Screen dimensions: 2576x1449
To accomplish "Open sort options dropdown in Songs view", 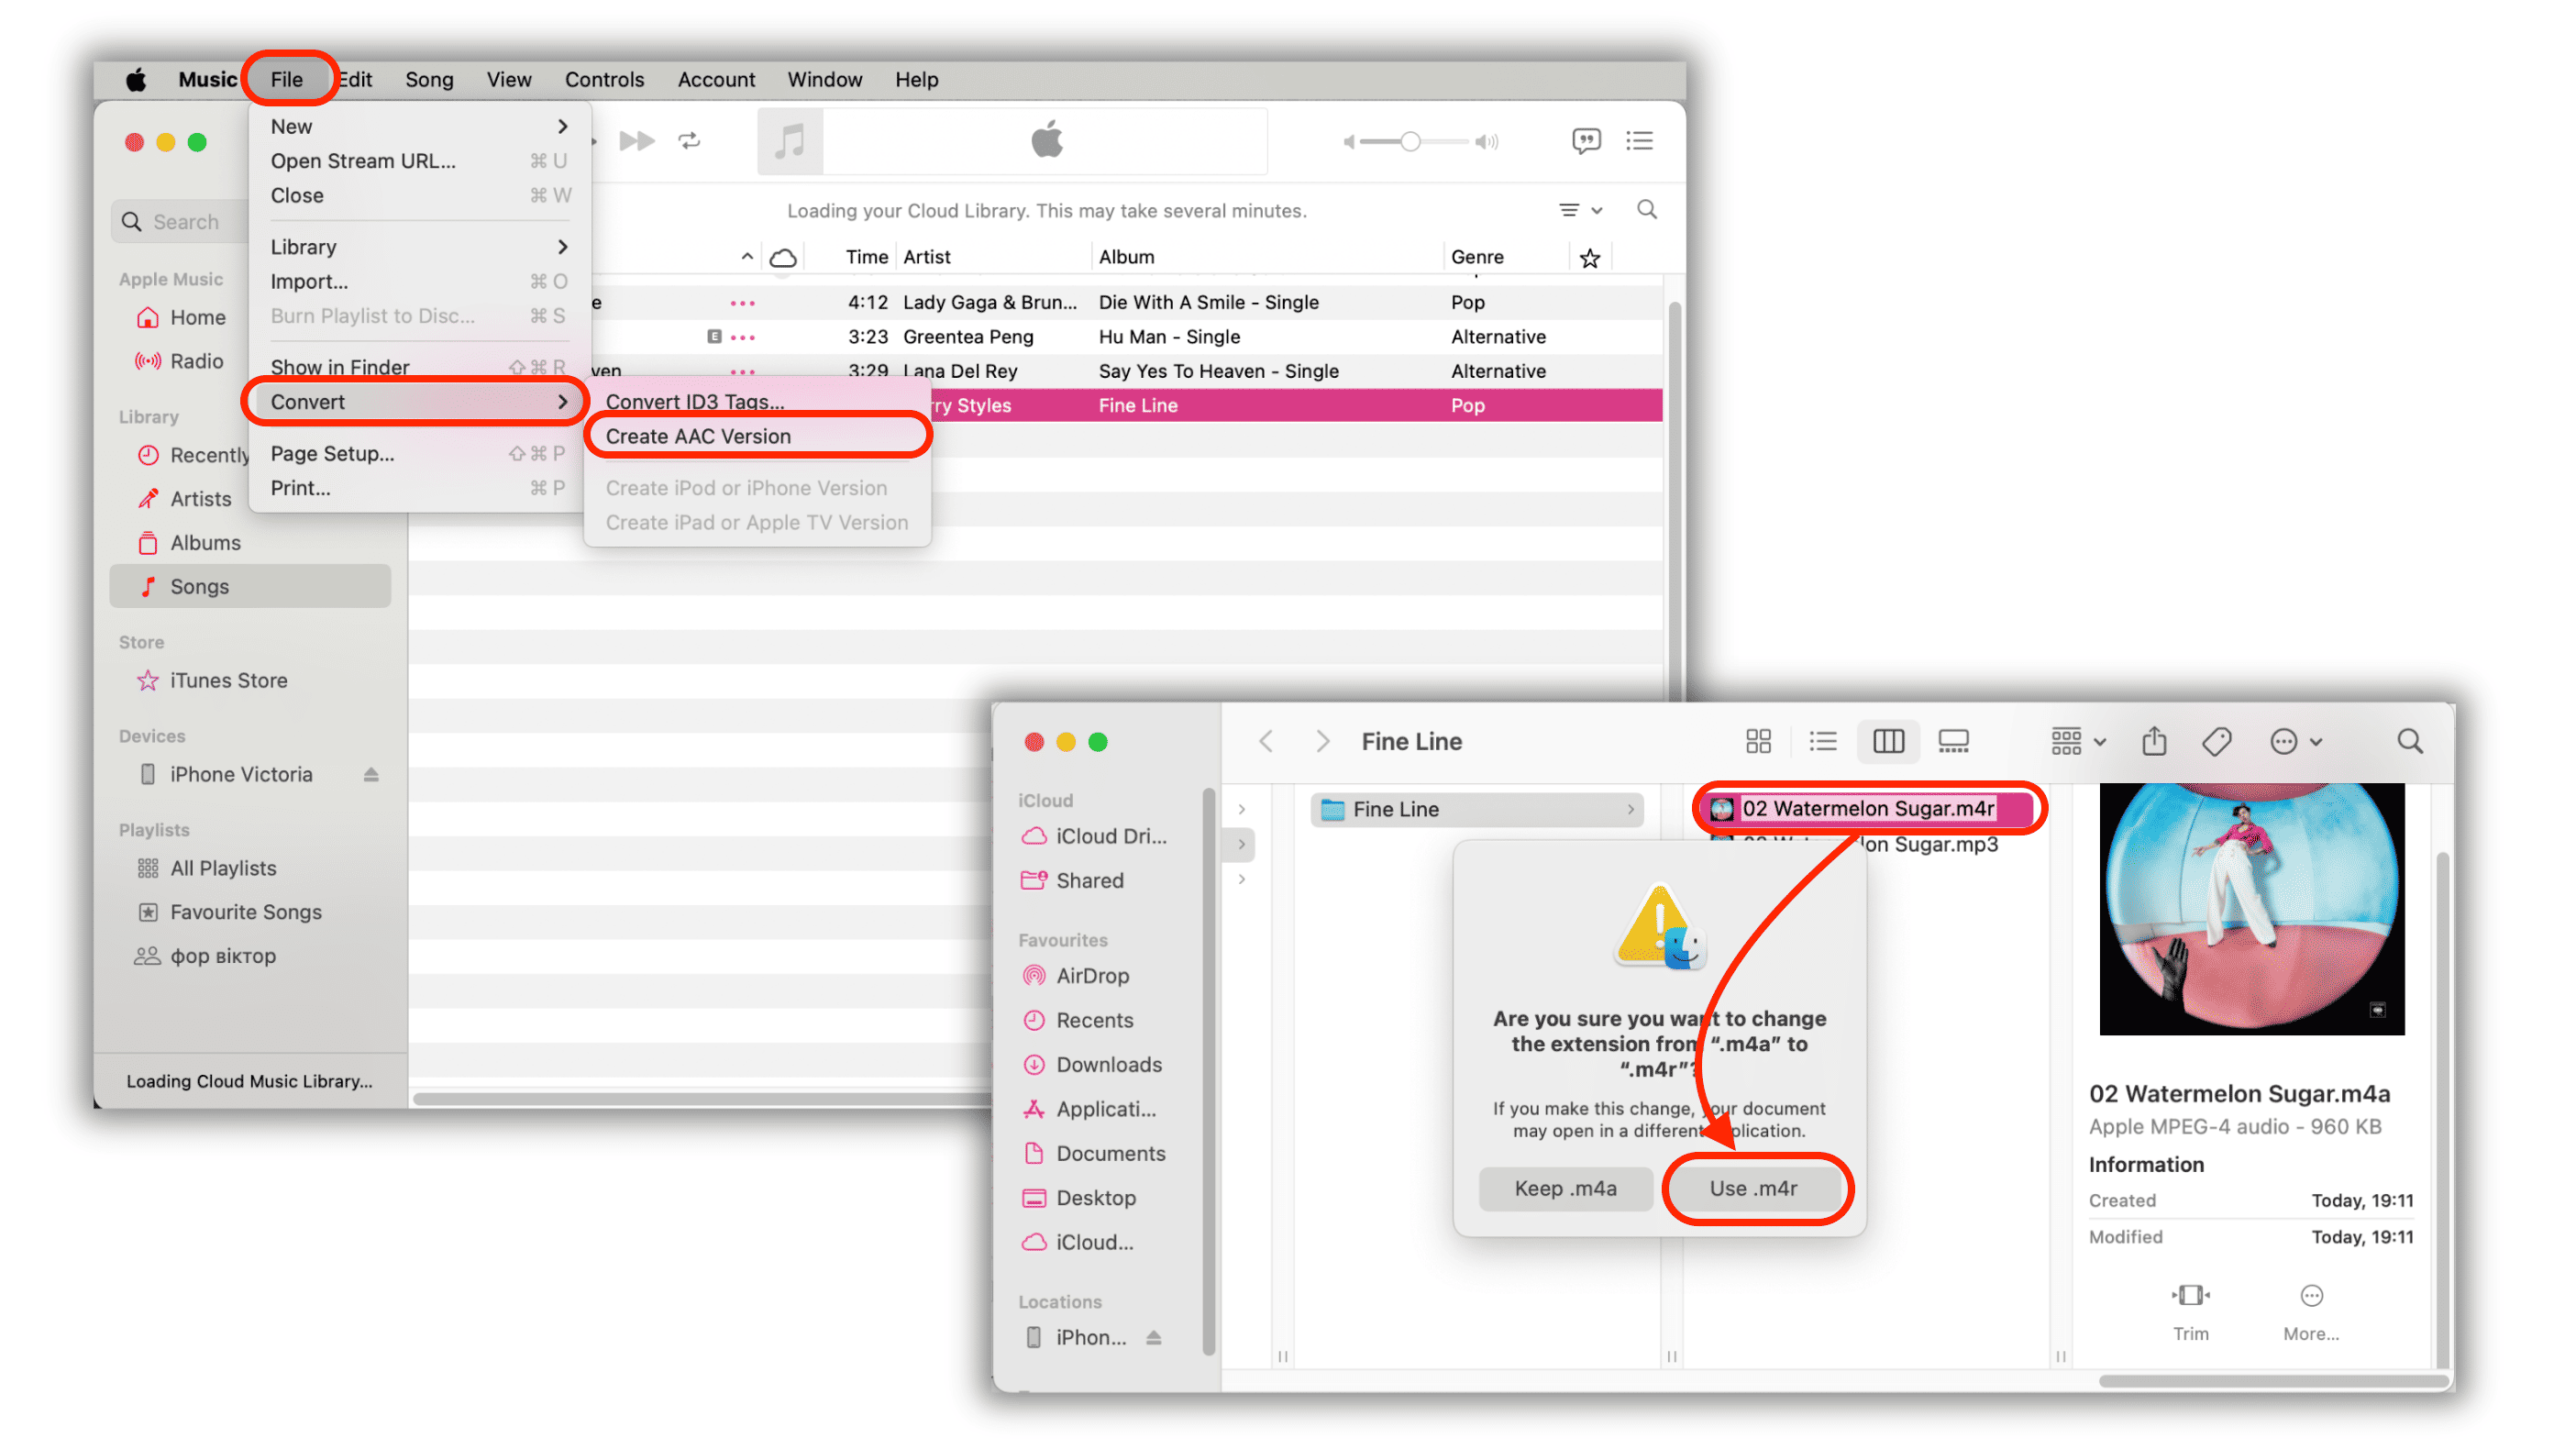I will [1579, 210].
